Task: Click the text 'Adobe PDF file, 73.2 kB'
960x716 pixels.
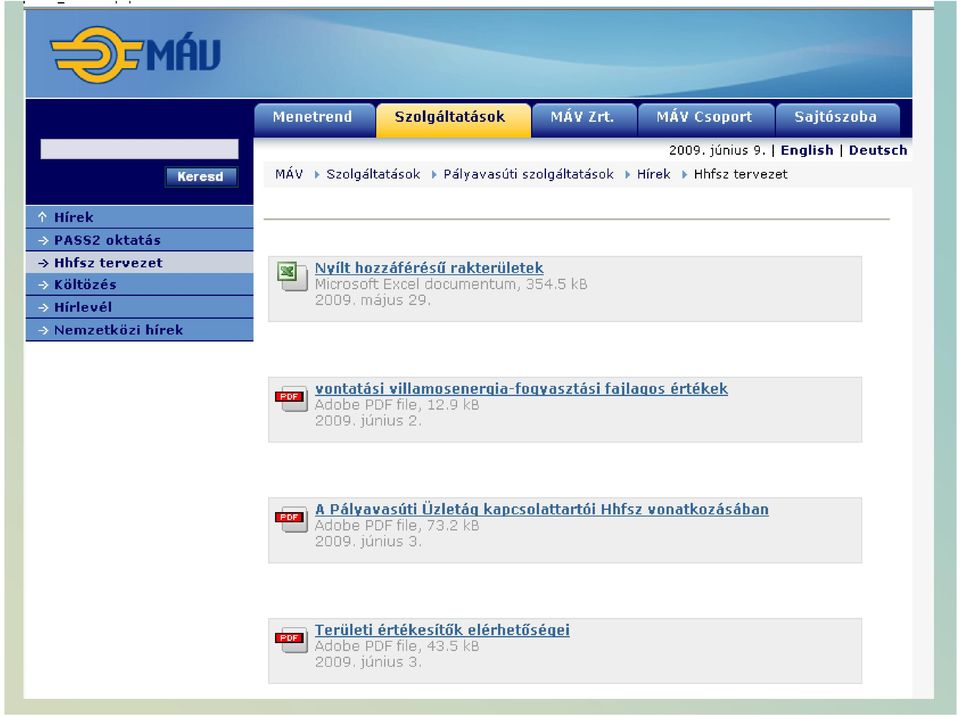Action: (x=397, y=526)
